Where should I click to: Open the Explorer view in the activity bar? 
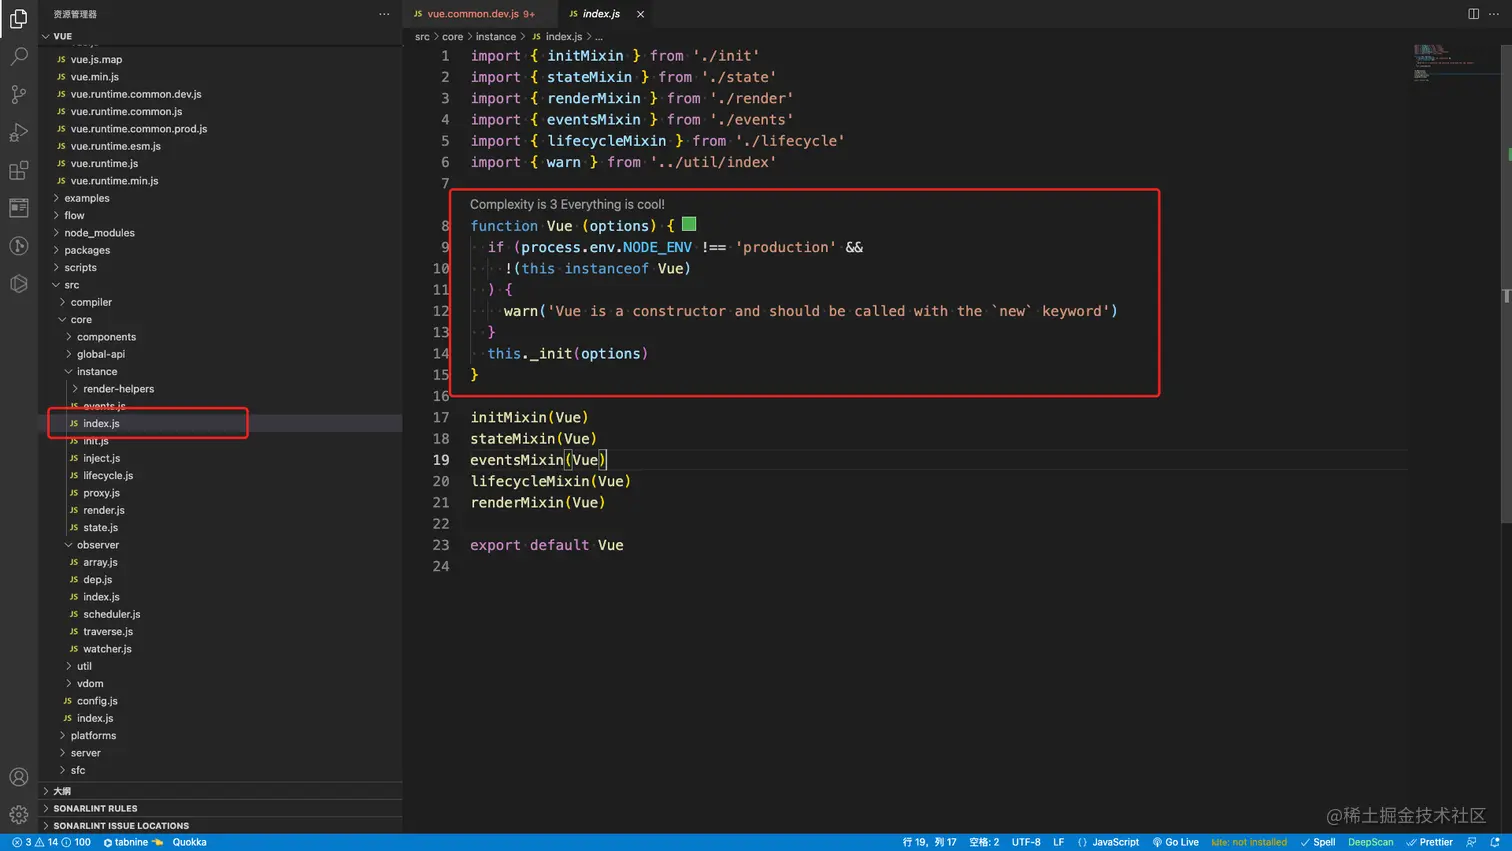pos(18,18)
